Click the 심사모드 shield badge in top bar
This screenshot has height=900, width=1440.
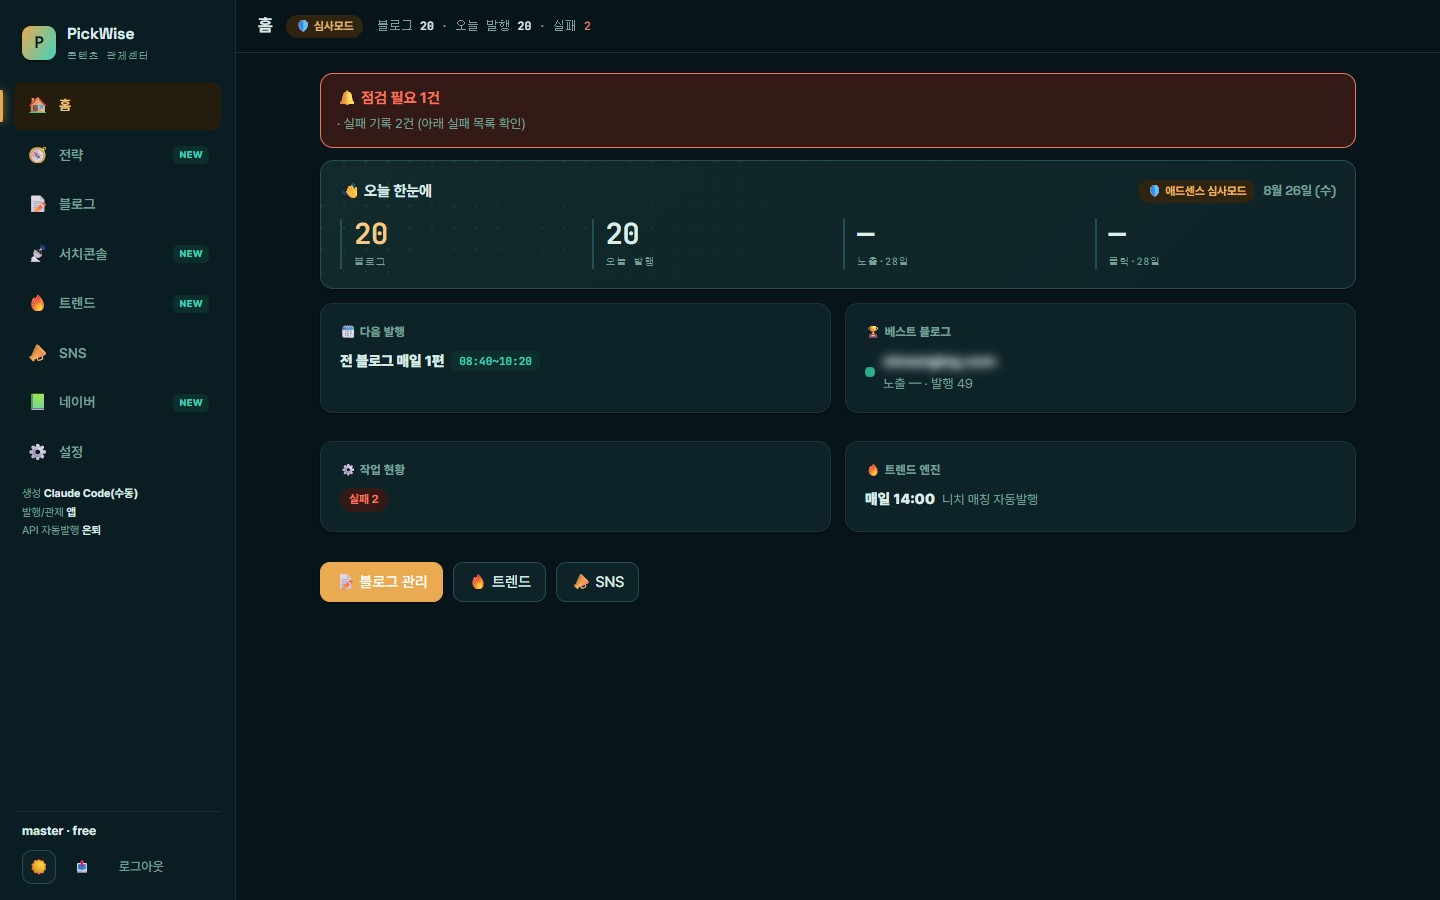[325, 26]
